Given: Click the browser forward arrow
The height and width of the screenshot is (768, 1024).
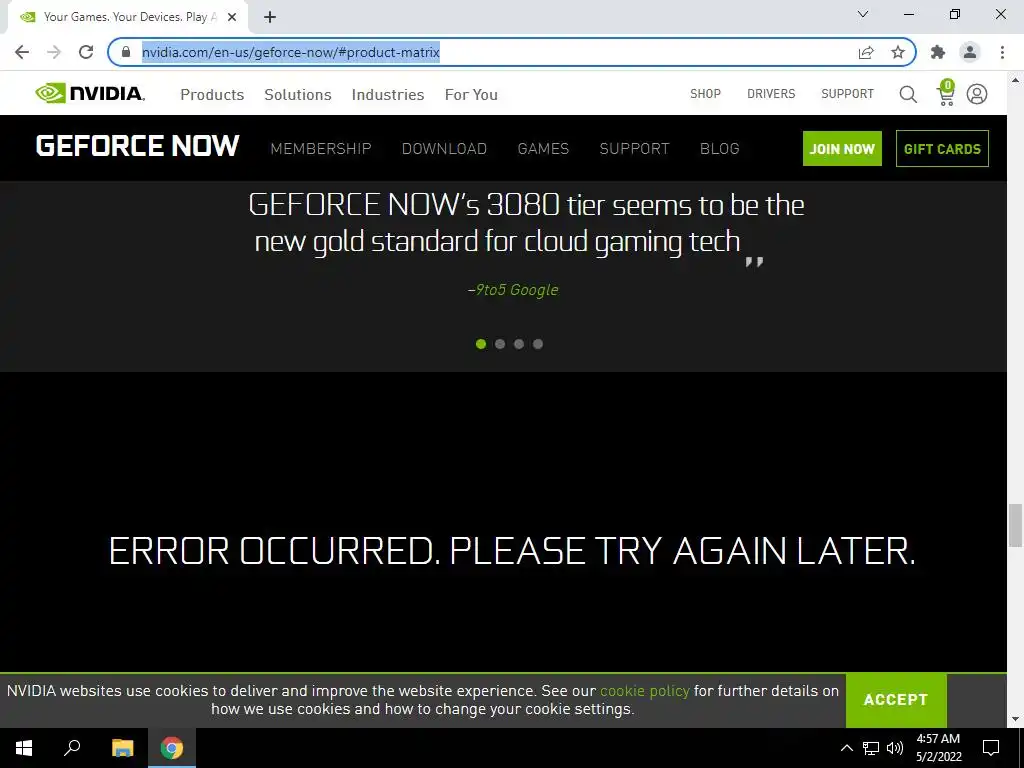Looking at the screenshot, I should pyautogui.click(x=54, y=52).
